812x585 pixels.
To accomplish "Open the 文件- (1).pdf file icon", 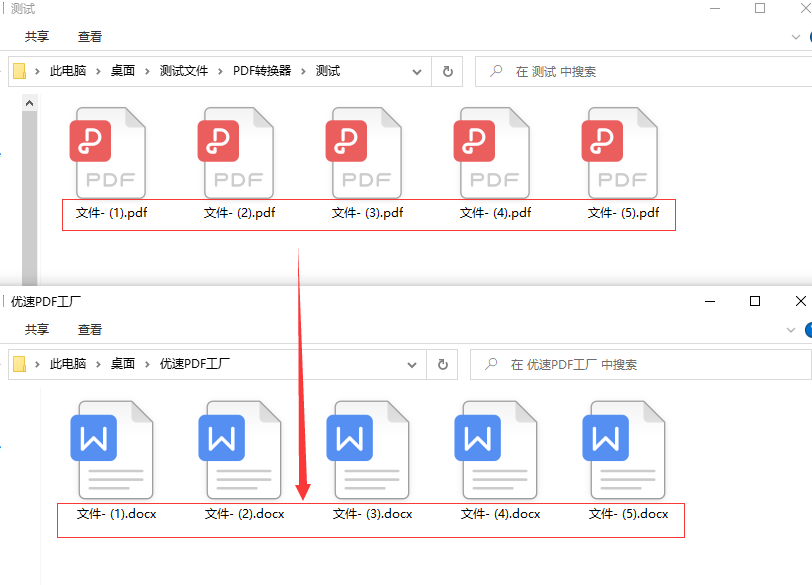I will pyautogui.click(x=107, y=153).
